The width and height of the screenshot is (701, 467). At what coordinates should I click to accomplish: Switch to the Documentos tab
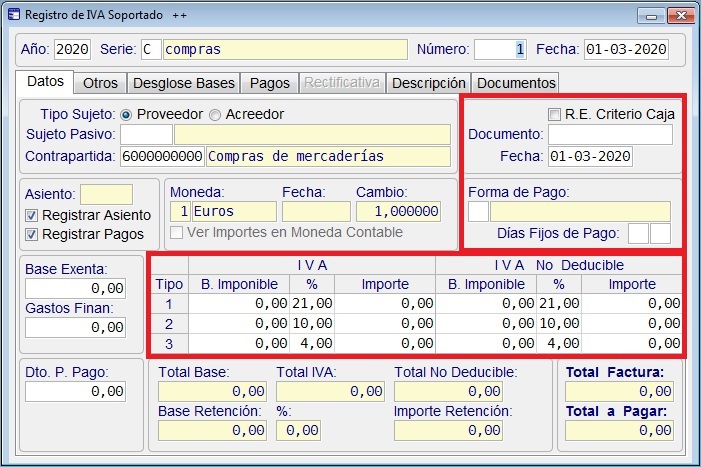(515, 83)
